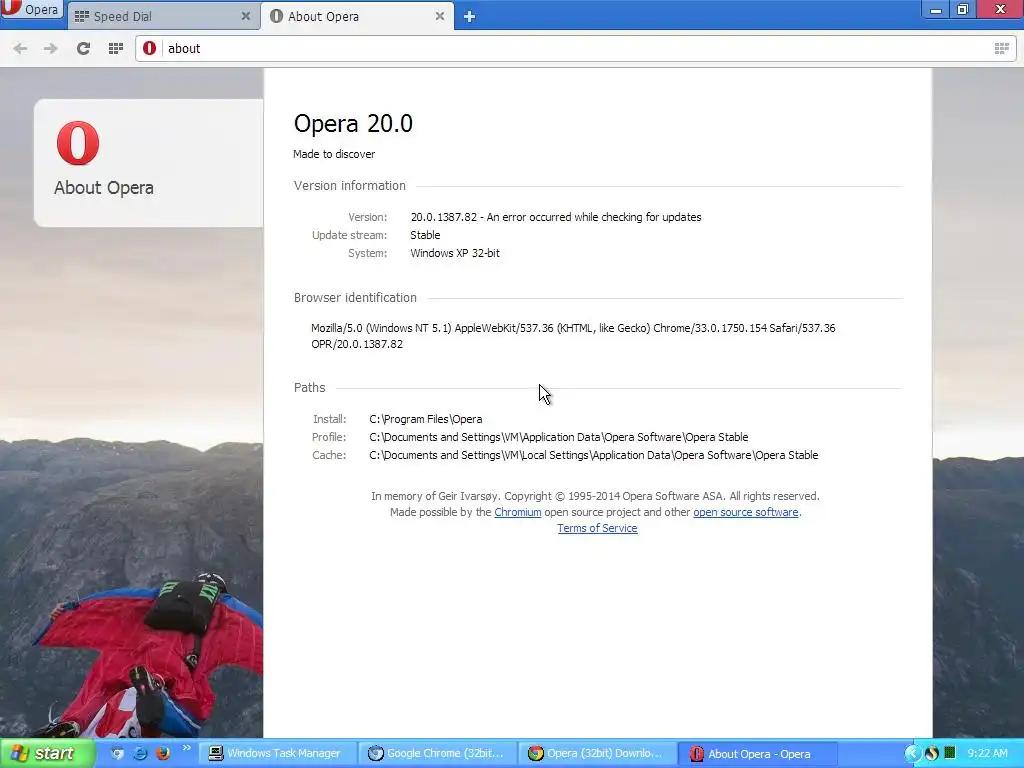Switch to Opera (32bit) Download taskbar window
The width and height of the screenshot is (1024, 768).
[x=597, y=753]
